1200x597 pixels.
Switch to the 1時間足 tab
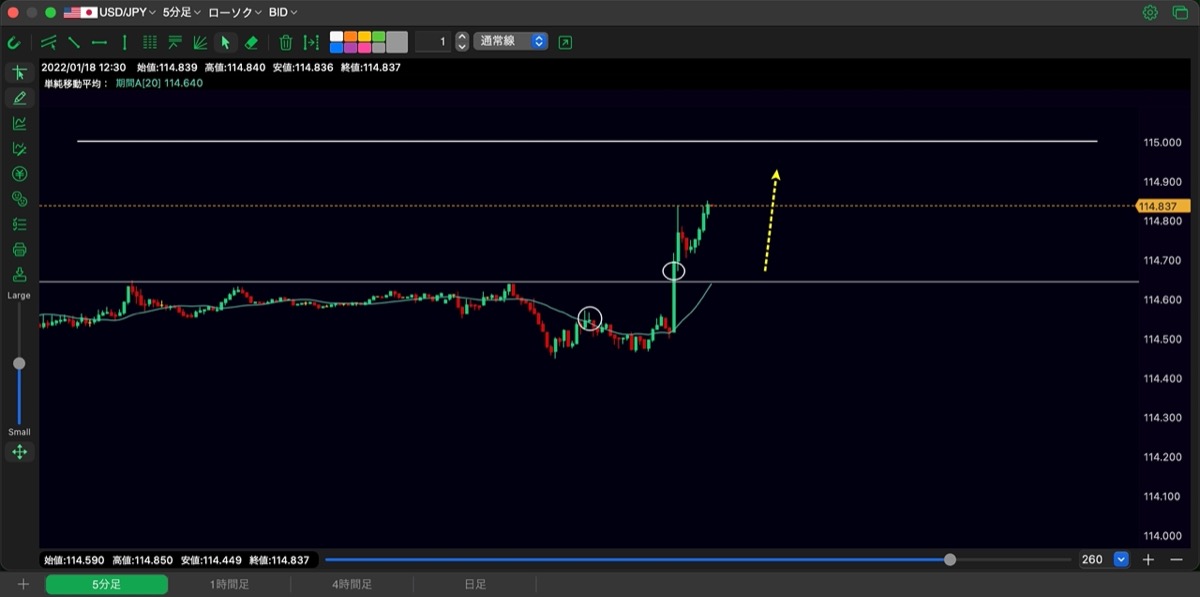coord(229,584)
